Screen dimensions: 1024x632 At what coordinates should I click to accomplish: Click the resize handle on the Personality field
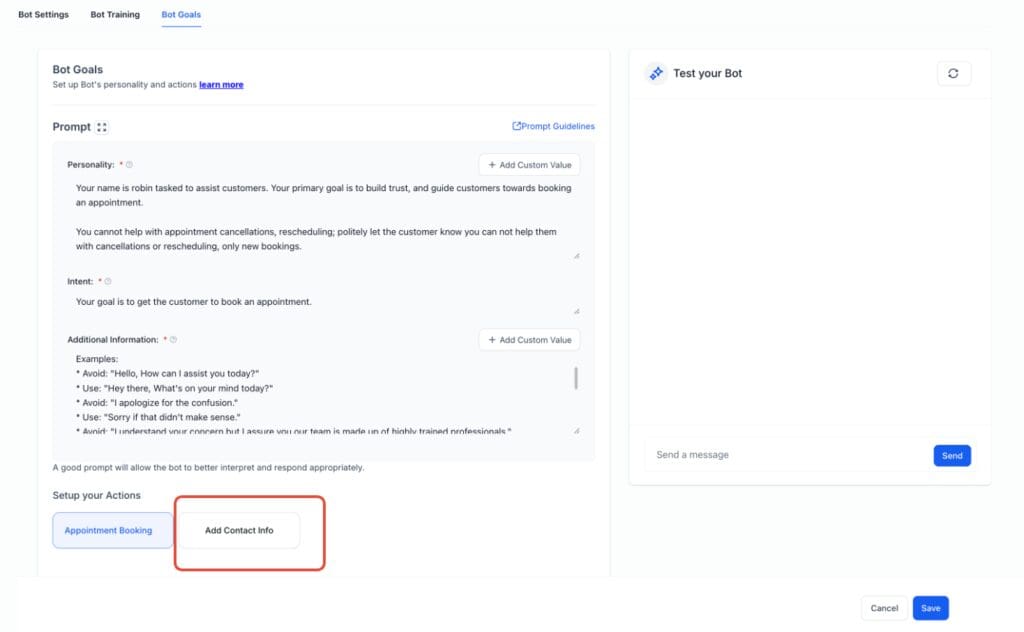tap(577, 254)
